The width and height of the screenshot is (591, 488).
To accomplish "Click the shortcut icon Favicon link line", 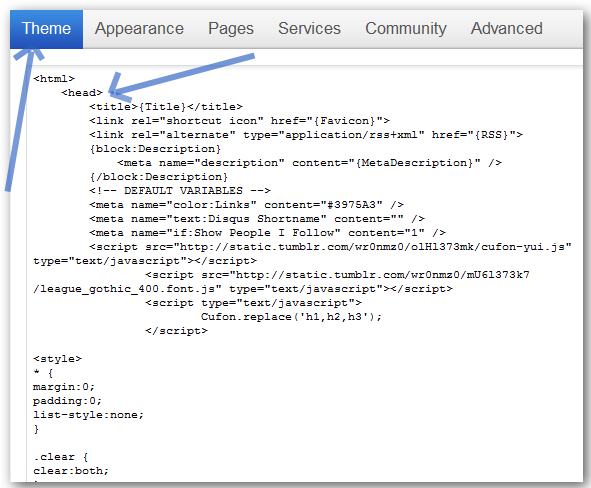I will [239, 121].
